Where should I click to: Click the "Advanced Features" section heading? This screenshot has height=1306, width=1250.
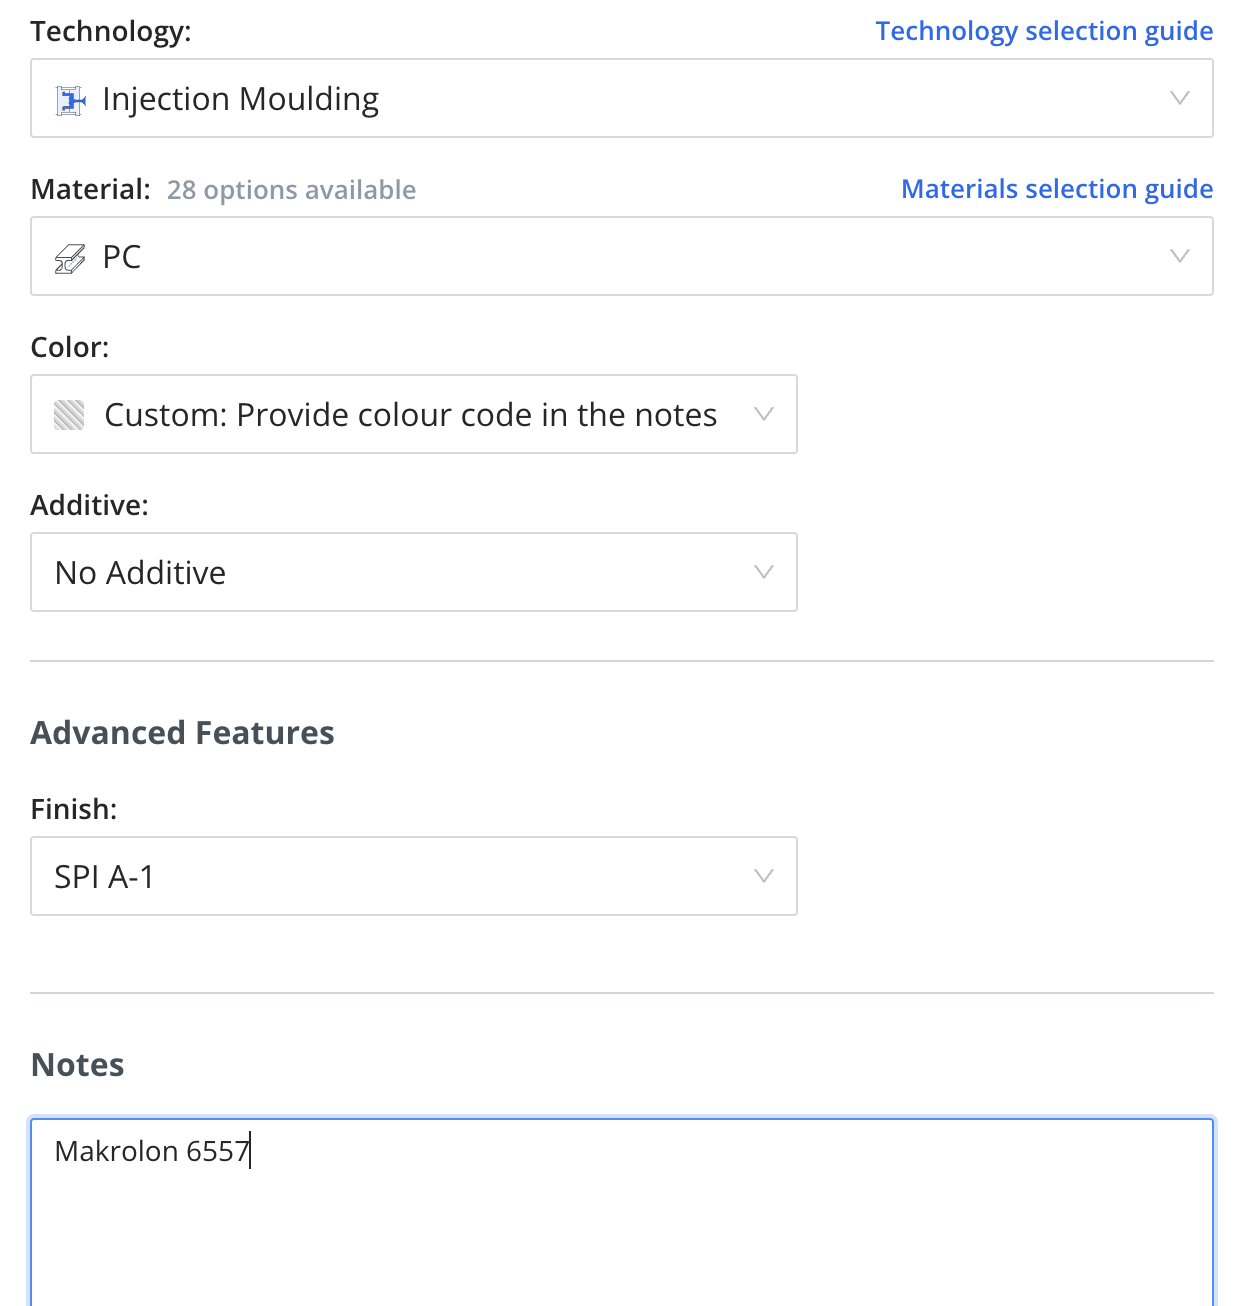(183, 733)
